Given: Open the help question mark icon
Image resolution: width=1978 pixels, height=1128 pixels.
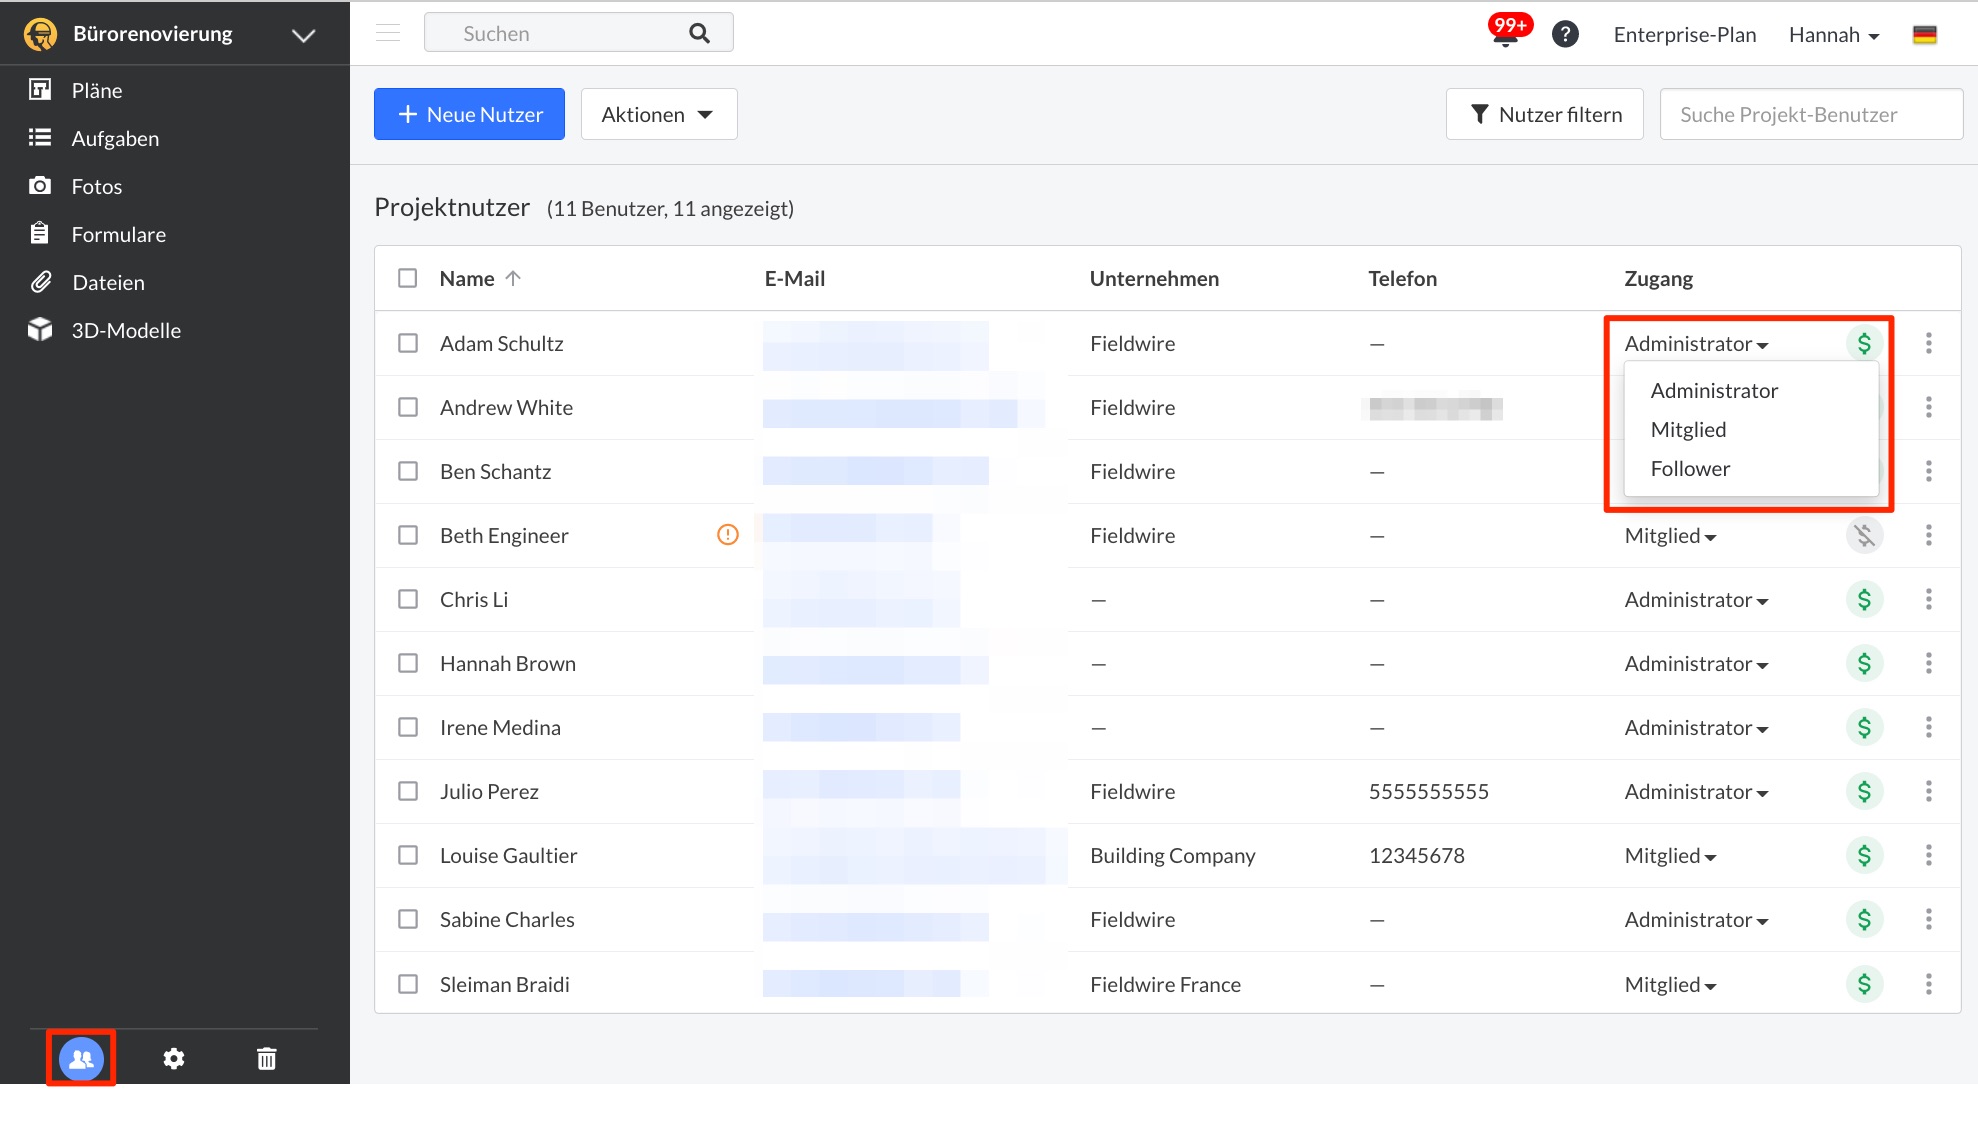Looking at the screenshot, I should click(x=1565, y=34).
